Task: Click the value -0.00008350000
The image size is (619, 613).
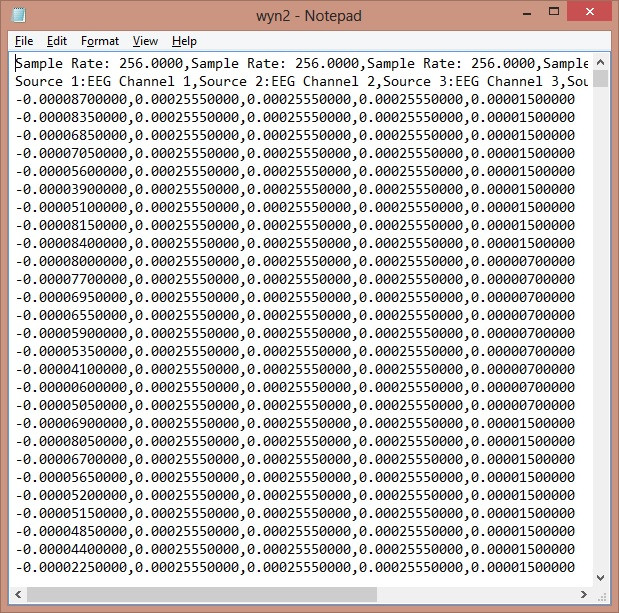Action: (x=71, y=117)
